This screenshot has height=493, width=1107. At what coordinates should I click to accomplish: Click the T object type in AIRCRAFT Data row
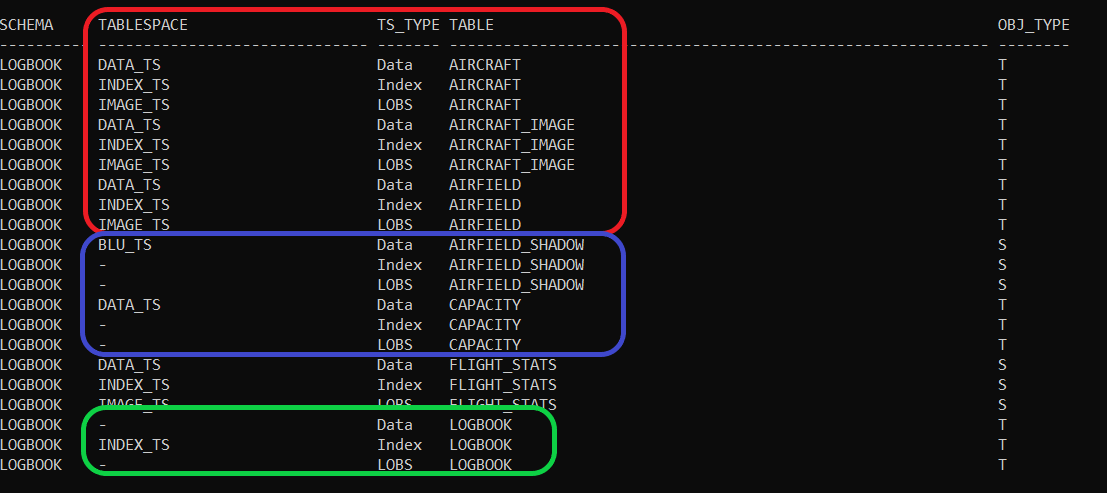point(1002,65)
